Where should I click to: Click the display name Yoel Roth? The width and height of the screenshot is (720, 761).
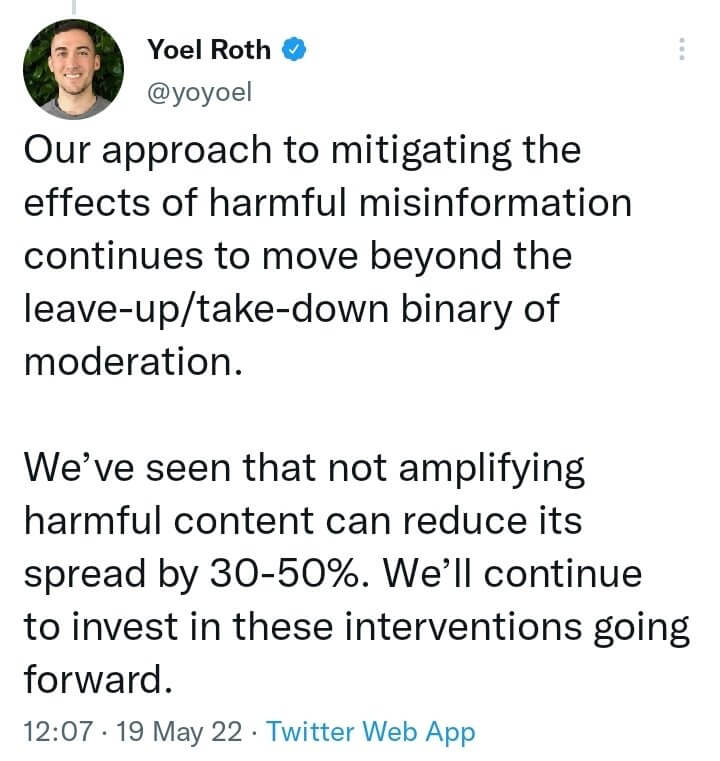(x=209, y=50)
